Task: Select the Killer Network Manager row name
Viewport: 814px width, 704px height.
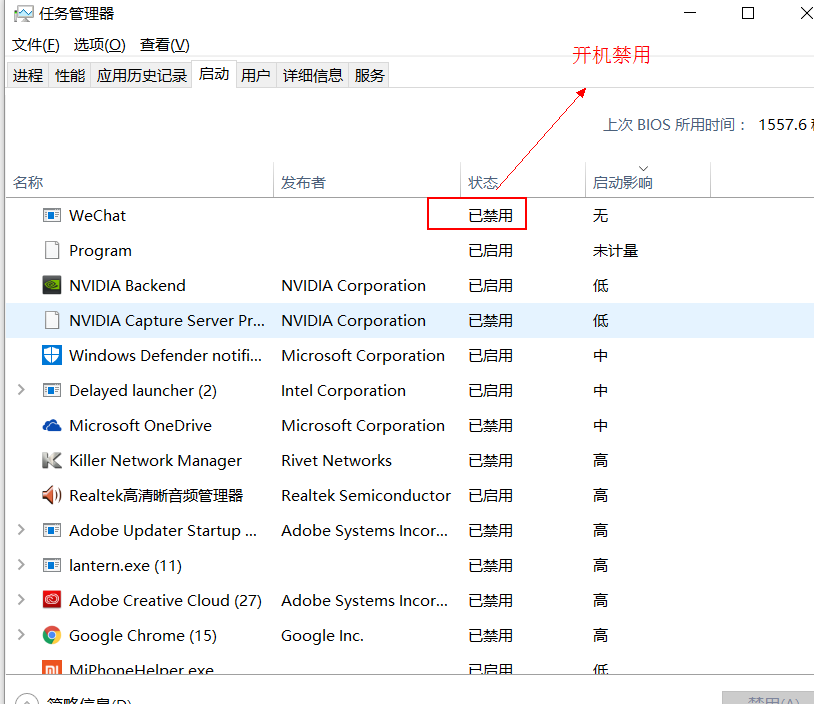Action: click(155, 461)
